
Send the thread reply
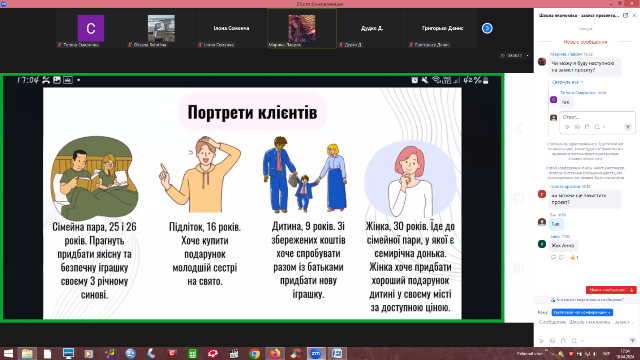[x=628, y=127]
